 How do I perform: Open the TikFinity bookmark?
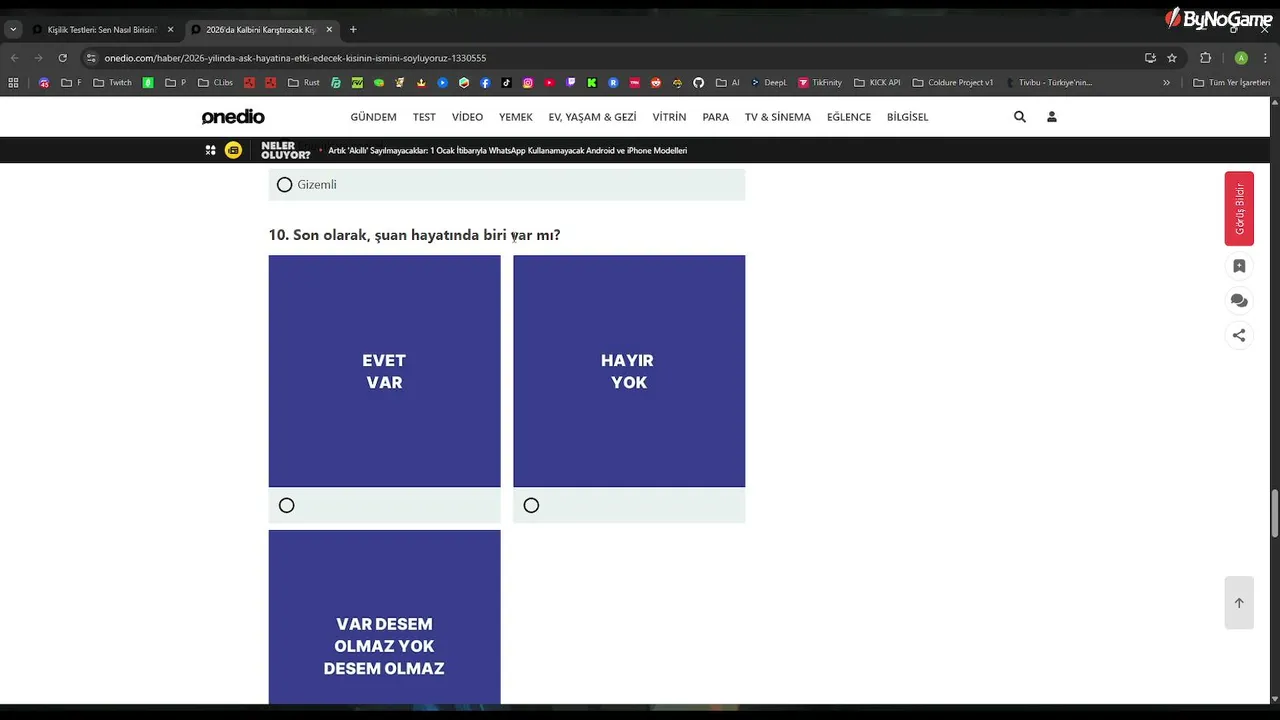pyautogui.click(x=820, y=83)
